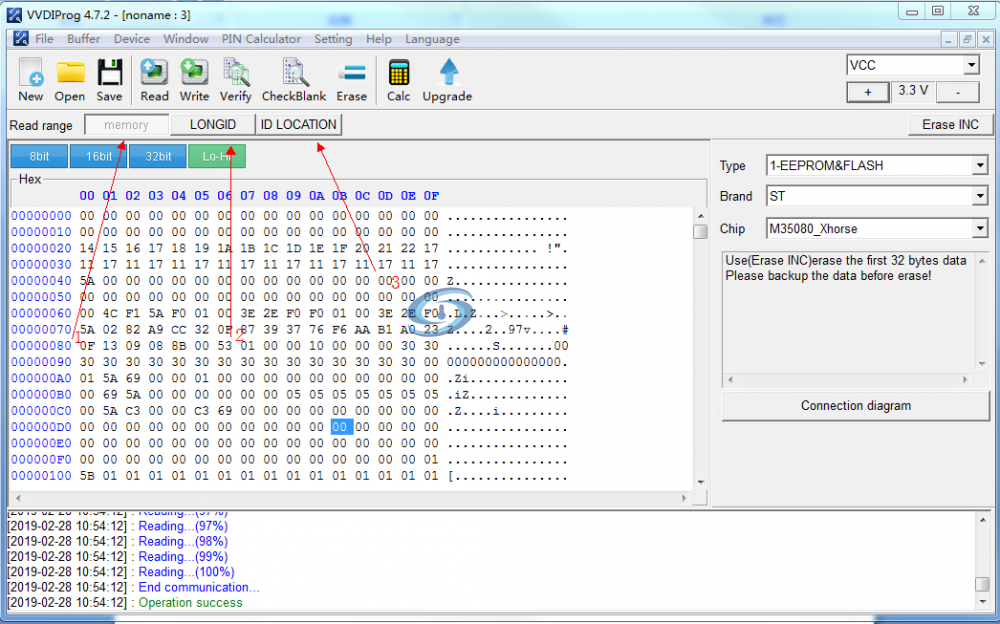Click the Upgrade arrow icon
Screen dimensions: 1000x624
[447, 80]
